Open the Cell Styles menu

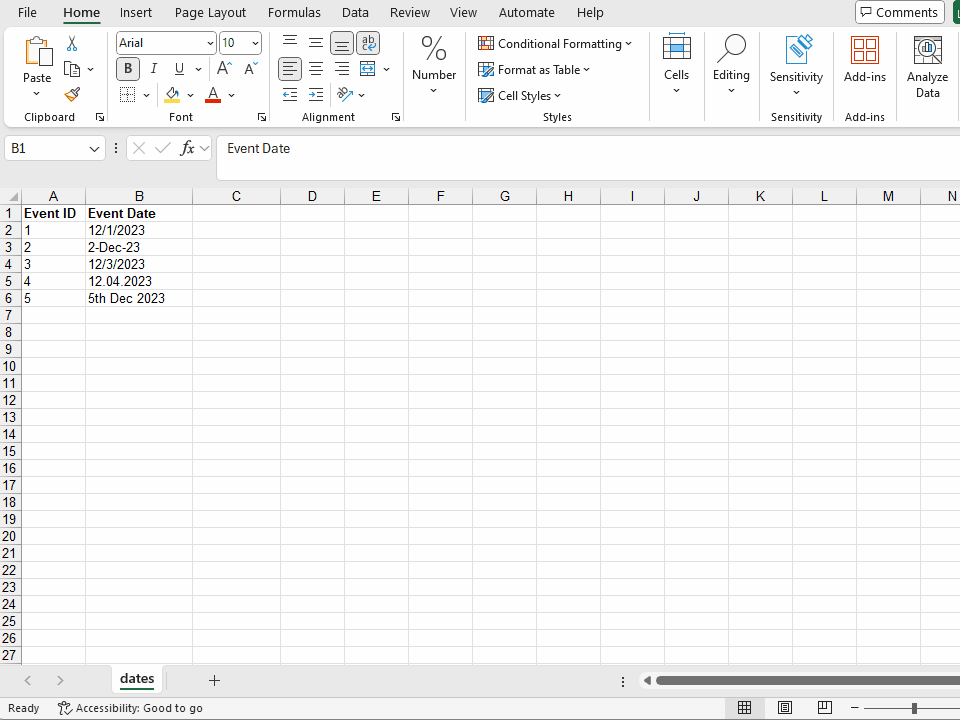[x=519, y=96]
